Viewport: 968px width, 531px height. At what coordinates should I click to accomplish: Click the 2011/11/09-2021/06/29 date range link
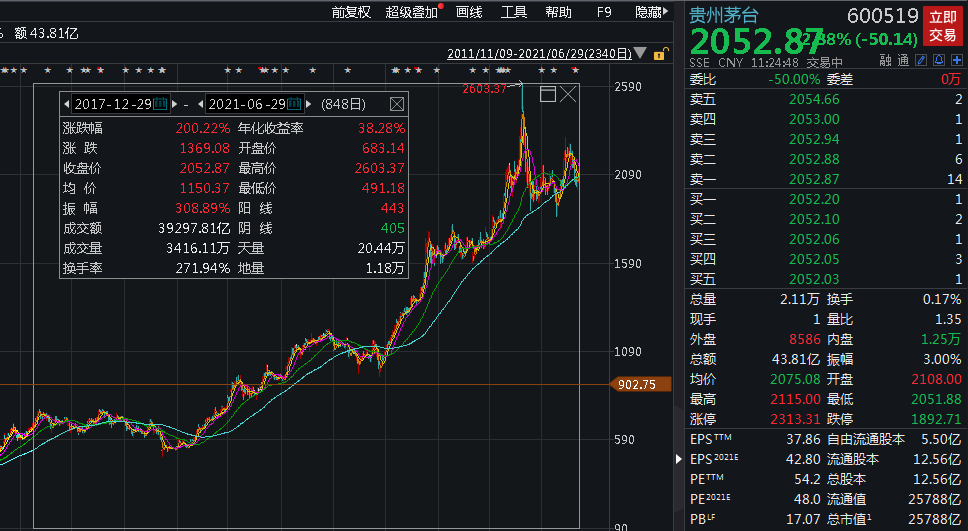[539, 53]
